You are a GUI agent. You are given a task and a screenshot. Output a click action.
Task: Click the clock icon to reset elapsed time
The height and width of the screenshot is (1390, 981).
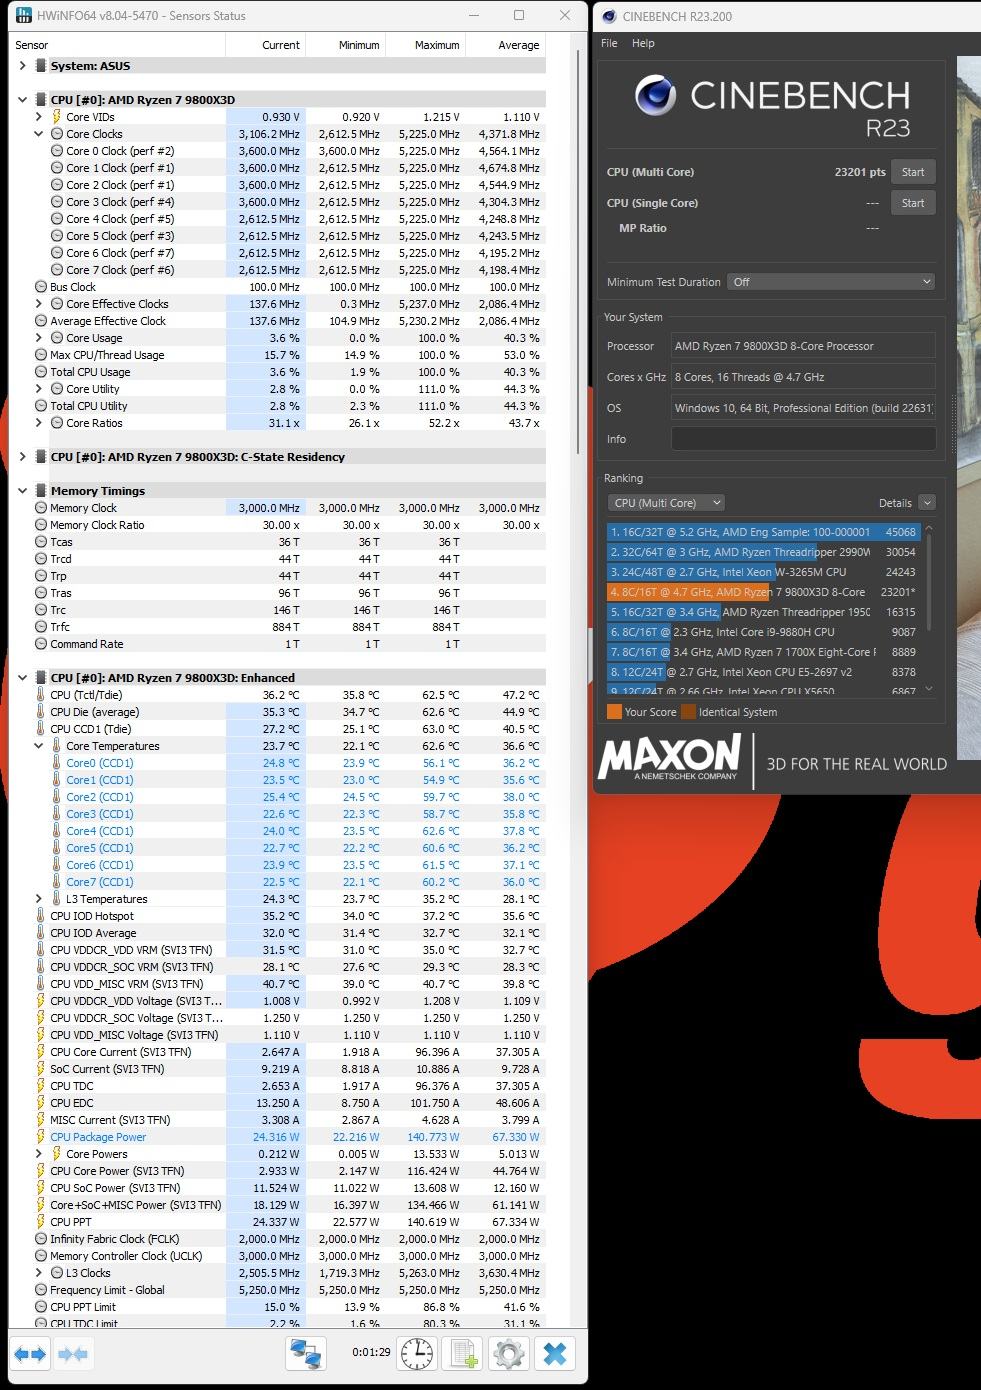coord(417,1354)
